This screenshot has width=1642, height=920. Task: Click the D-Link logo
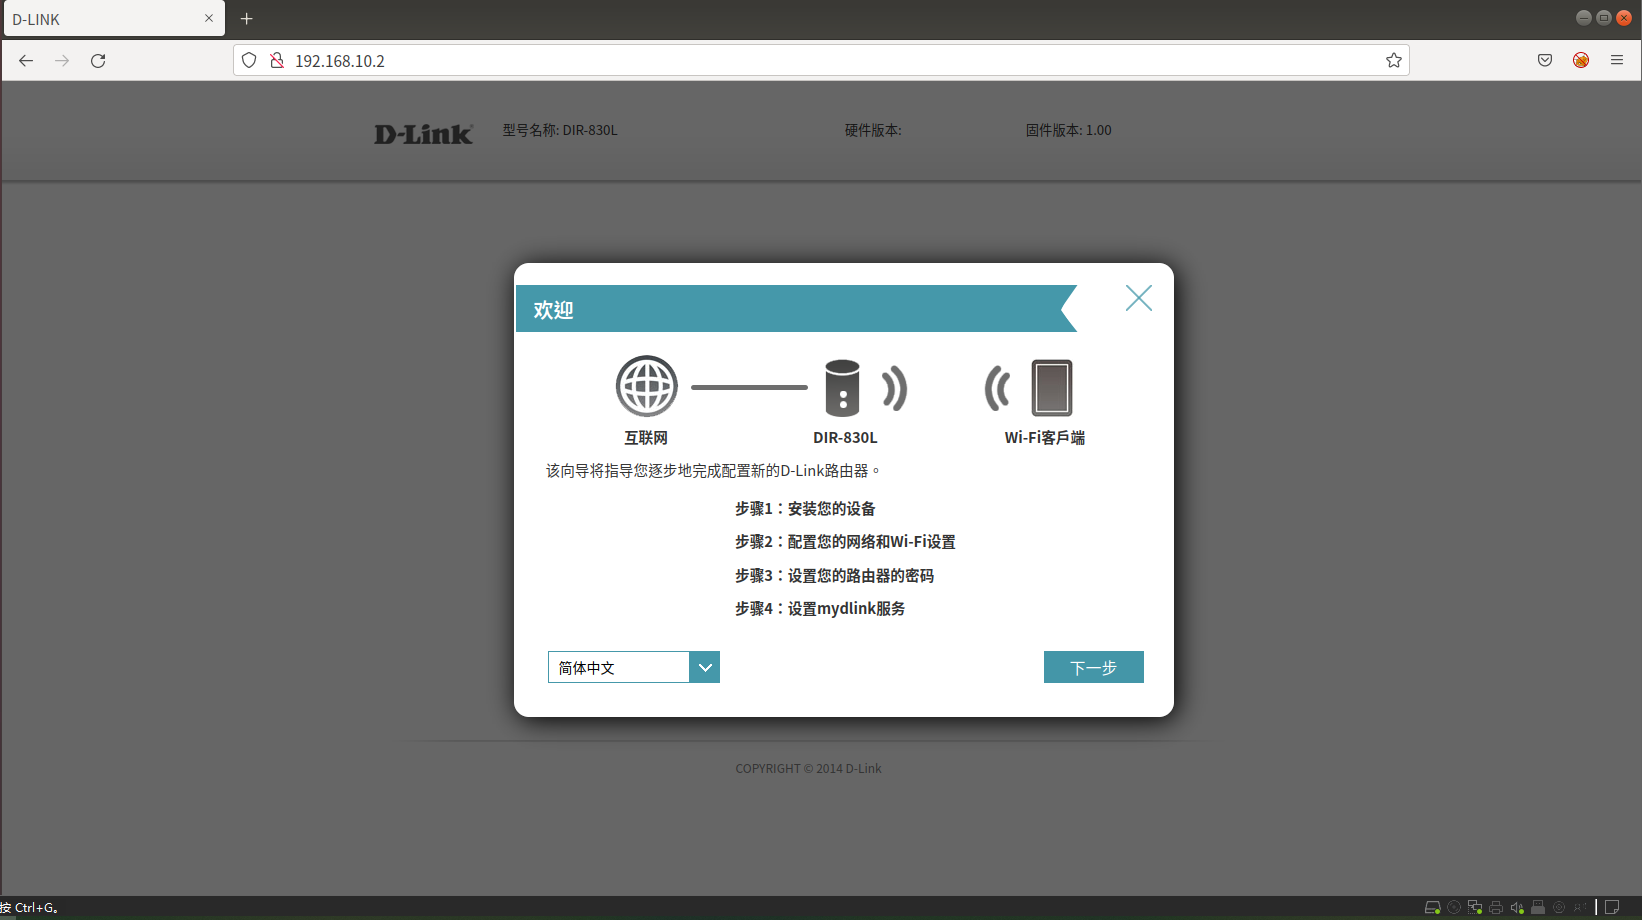tap(423, 134)
